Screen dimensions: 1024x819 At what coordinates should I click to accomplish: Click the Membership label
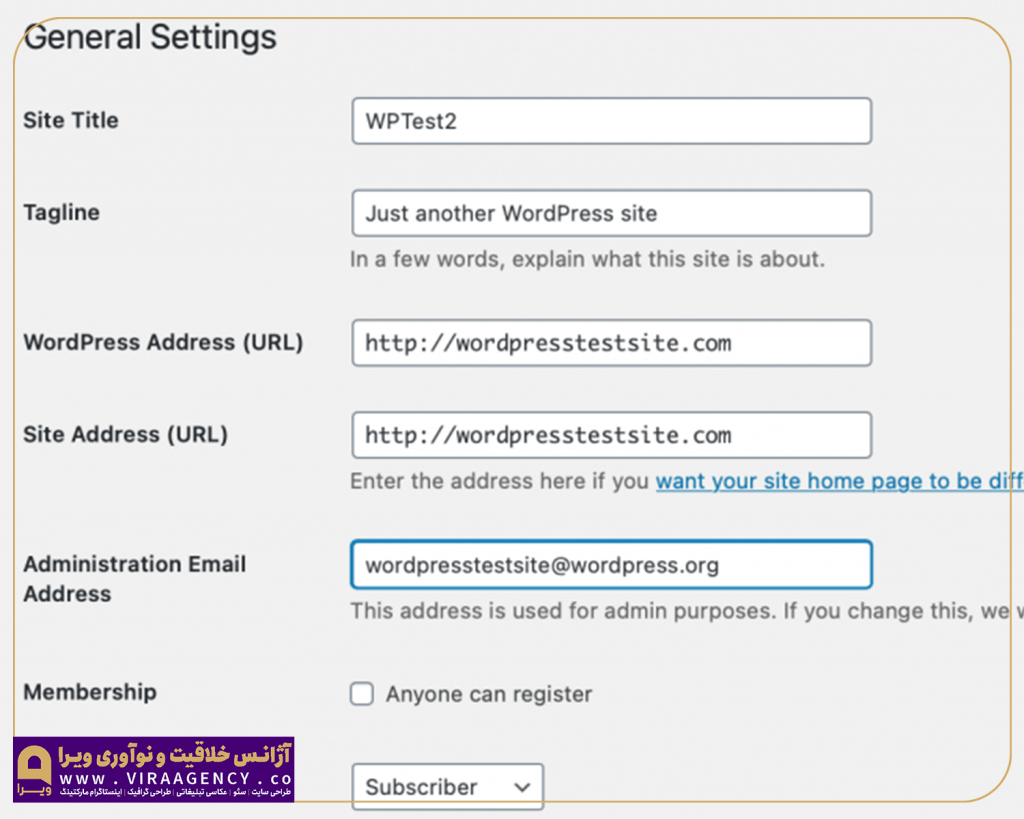(x=90, y=692)
